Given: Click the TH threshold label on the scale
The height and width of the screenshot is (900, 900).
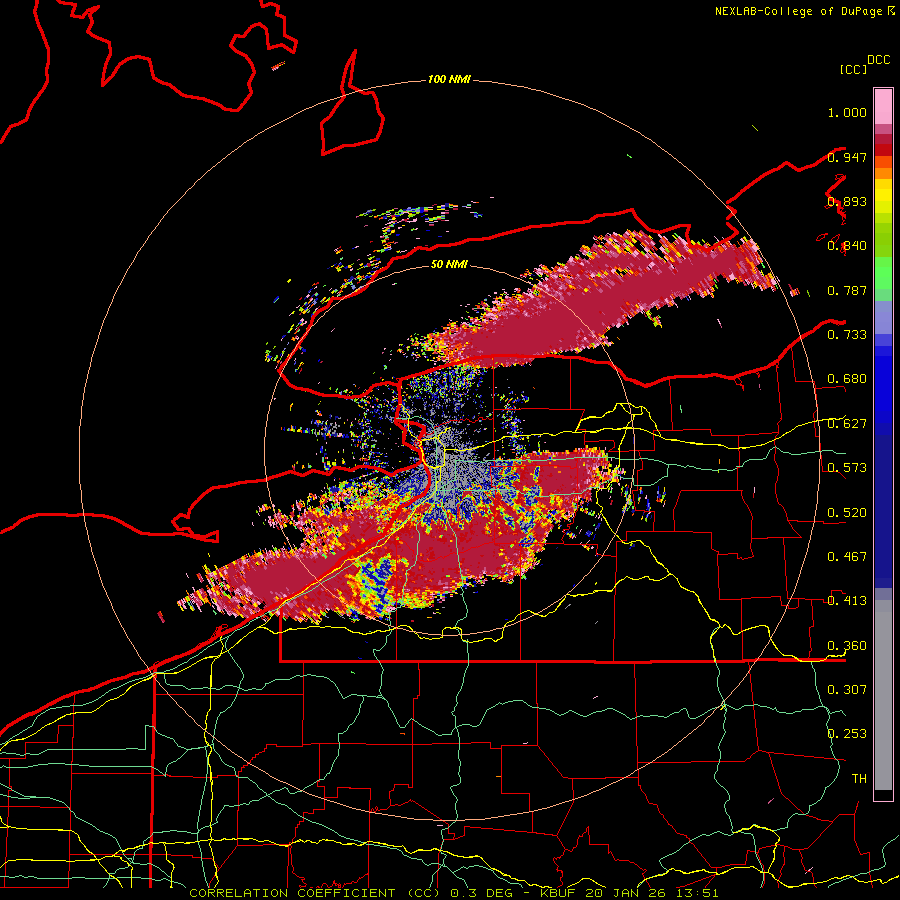Looking at the screenshot, I should 859,778.
